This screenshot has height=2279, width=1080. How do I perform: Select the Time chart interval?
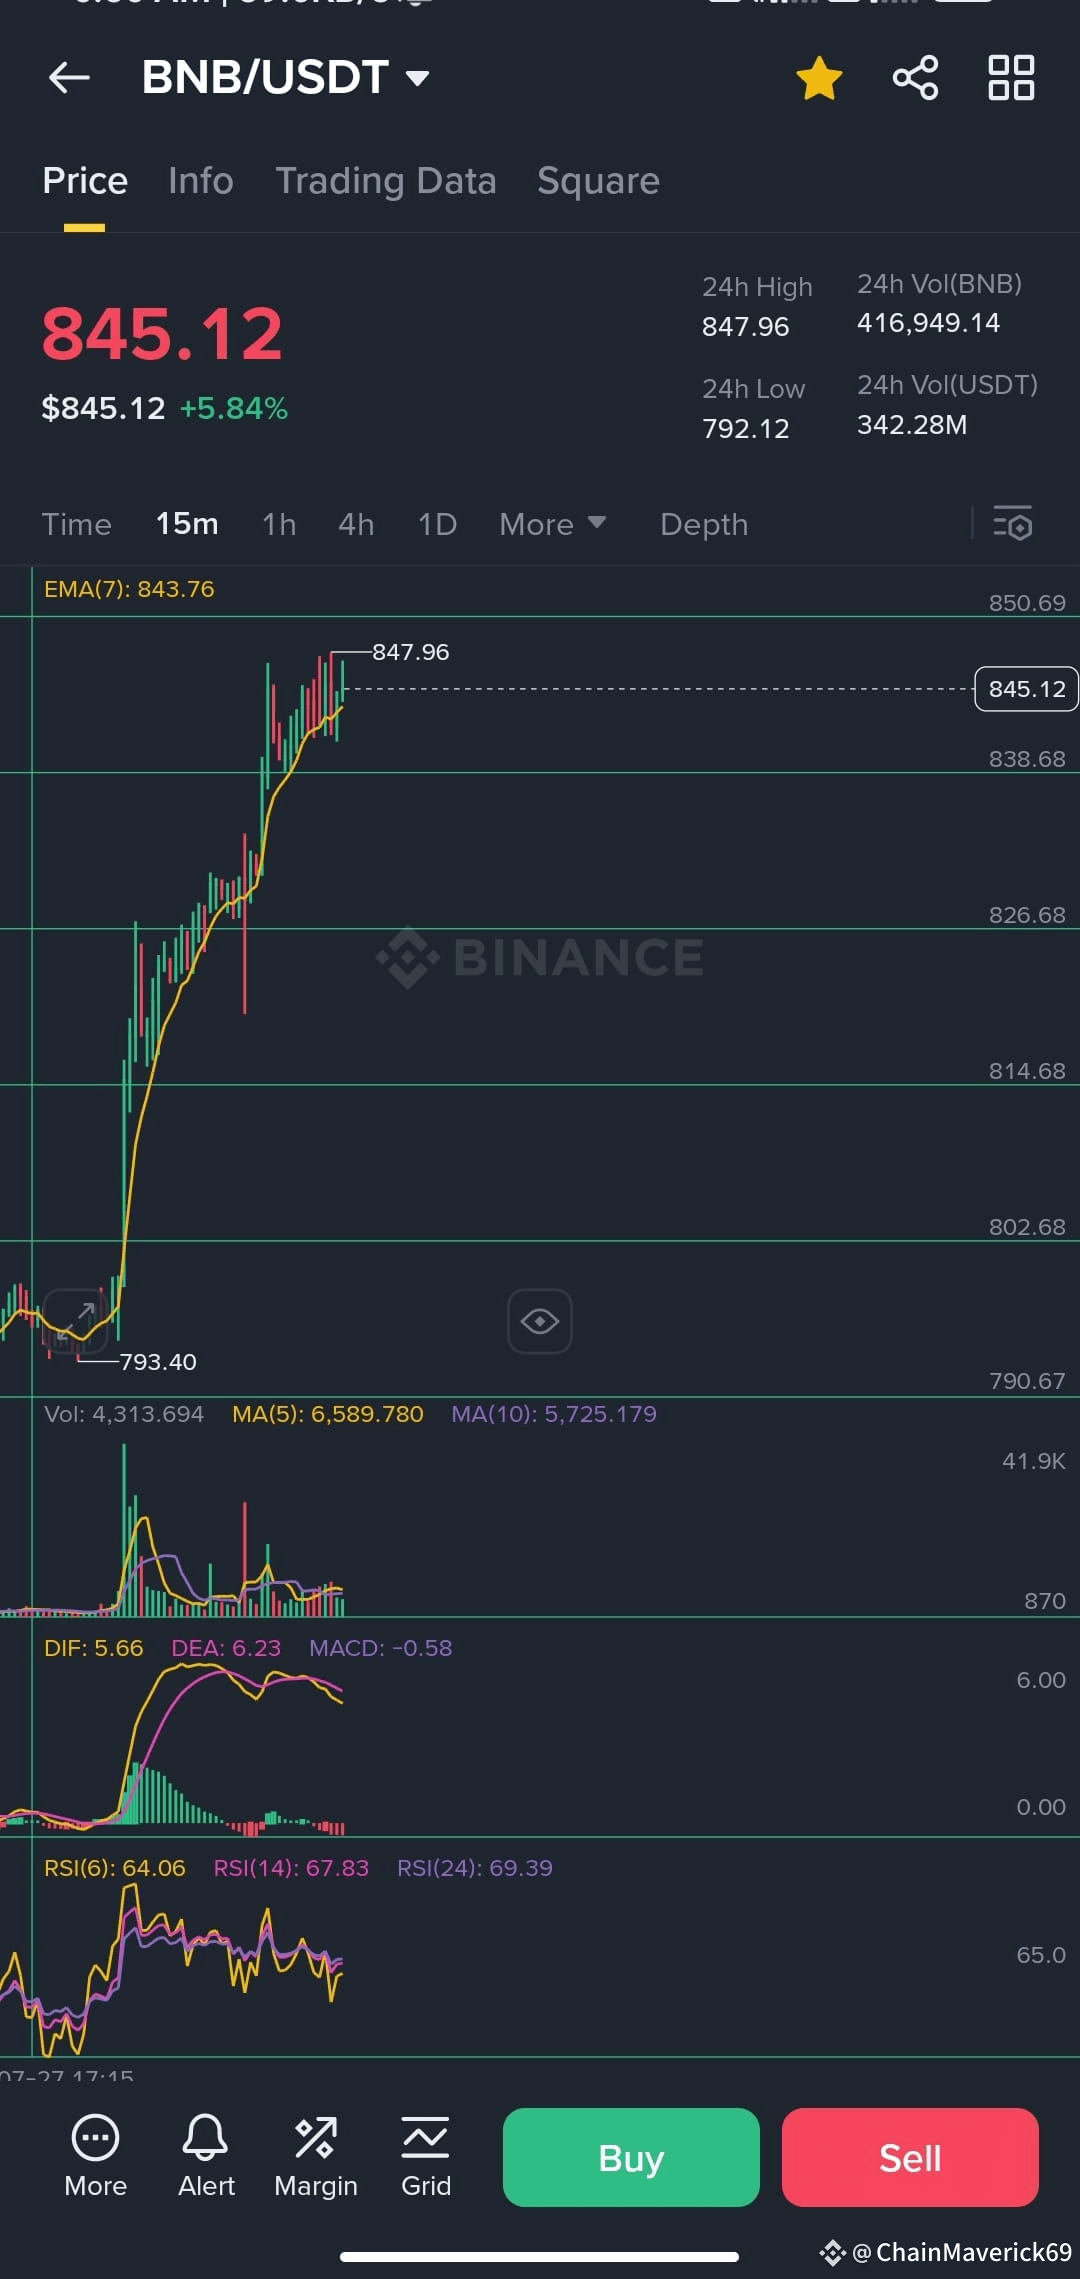tap(77, 524)
